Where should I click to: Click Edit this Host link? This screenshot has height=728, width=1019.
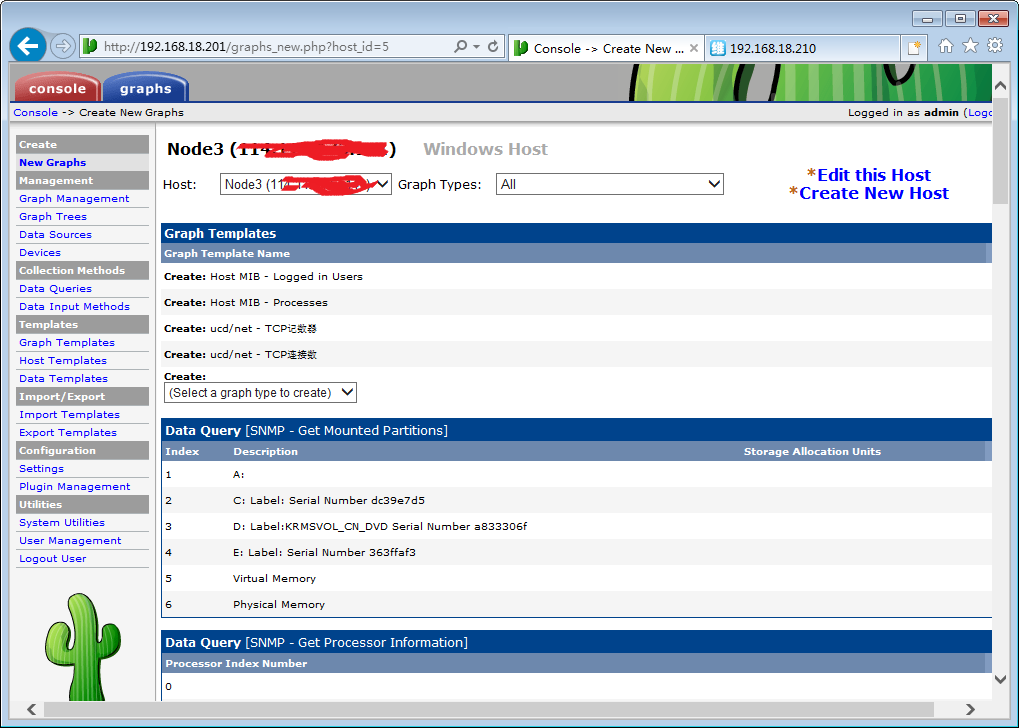click(873, 175)
